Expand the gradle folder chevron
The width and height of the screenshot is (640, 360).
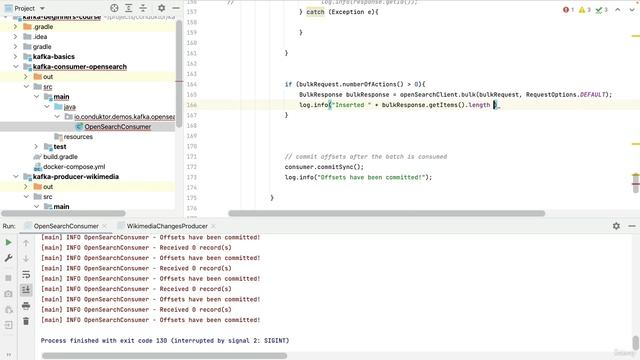tap(16, 47)
